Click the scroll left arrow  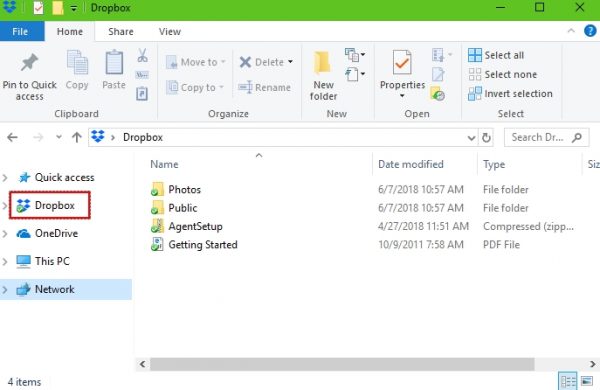click(142, 364)
